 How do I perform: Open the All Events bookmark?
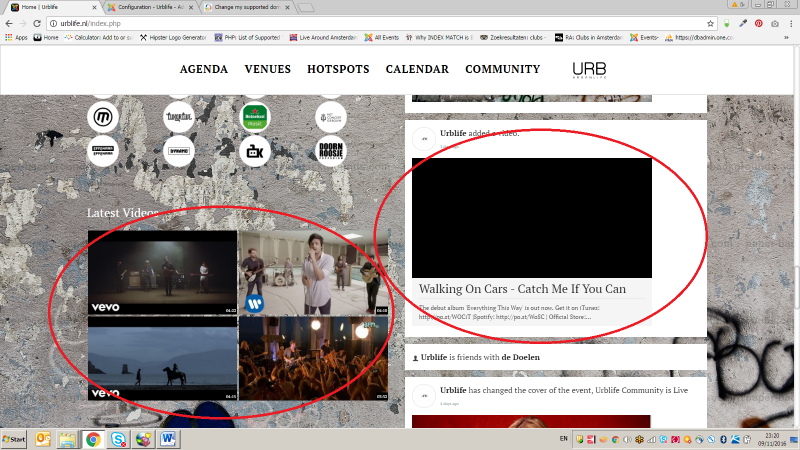tap(382, 37)
